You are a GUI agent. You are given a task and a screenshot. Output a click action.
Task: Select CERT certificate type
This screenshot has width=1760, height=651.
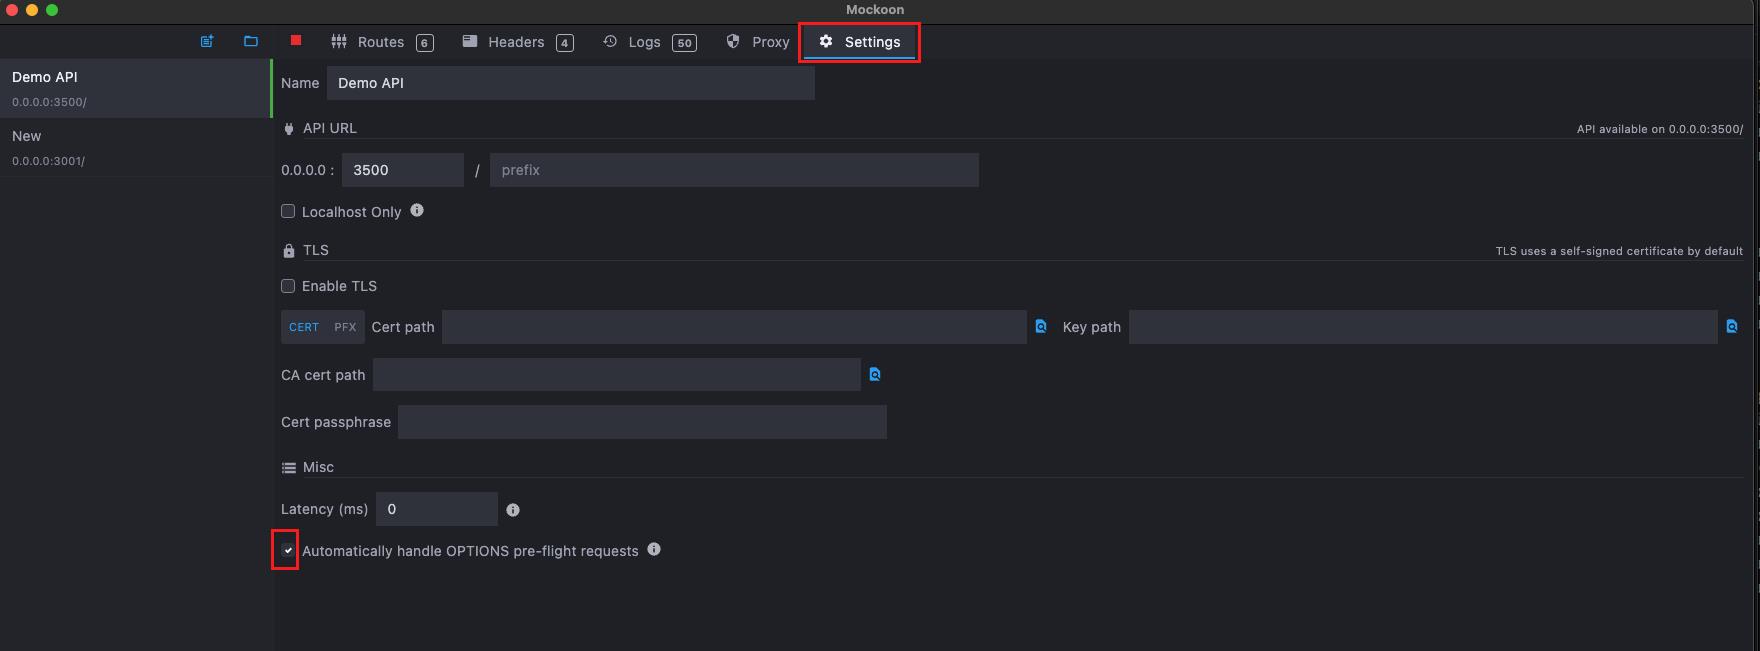[x=304, y=327]
